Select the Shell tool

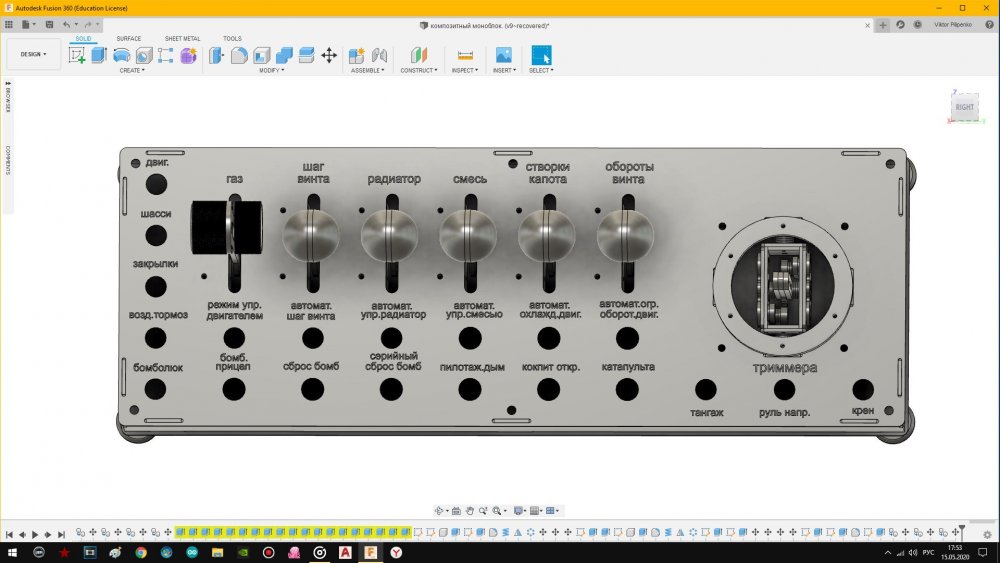(x=261, y=55)
